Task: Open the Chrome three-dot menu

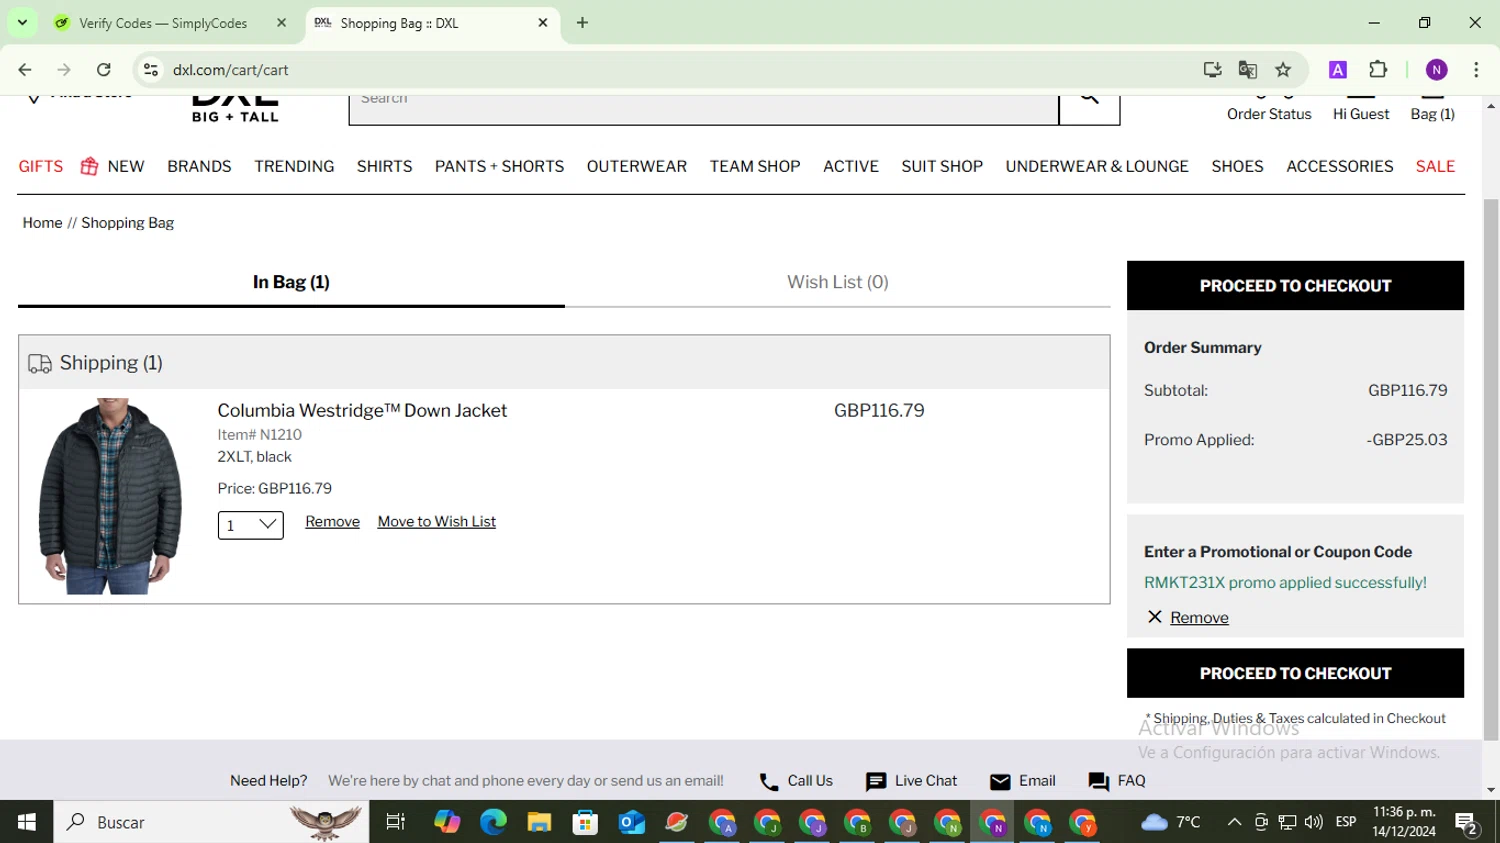Action: pos(1476,70)
